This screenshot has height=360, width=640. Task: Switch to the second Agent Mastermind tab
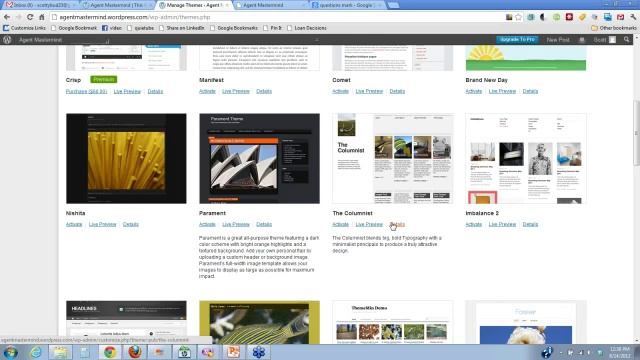116,5
